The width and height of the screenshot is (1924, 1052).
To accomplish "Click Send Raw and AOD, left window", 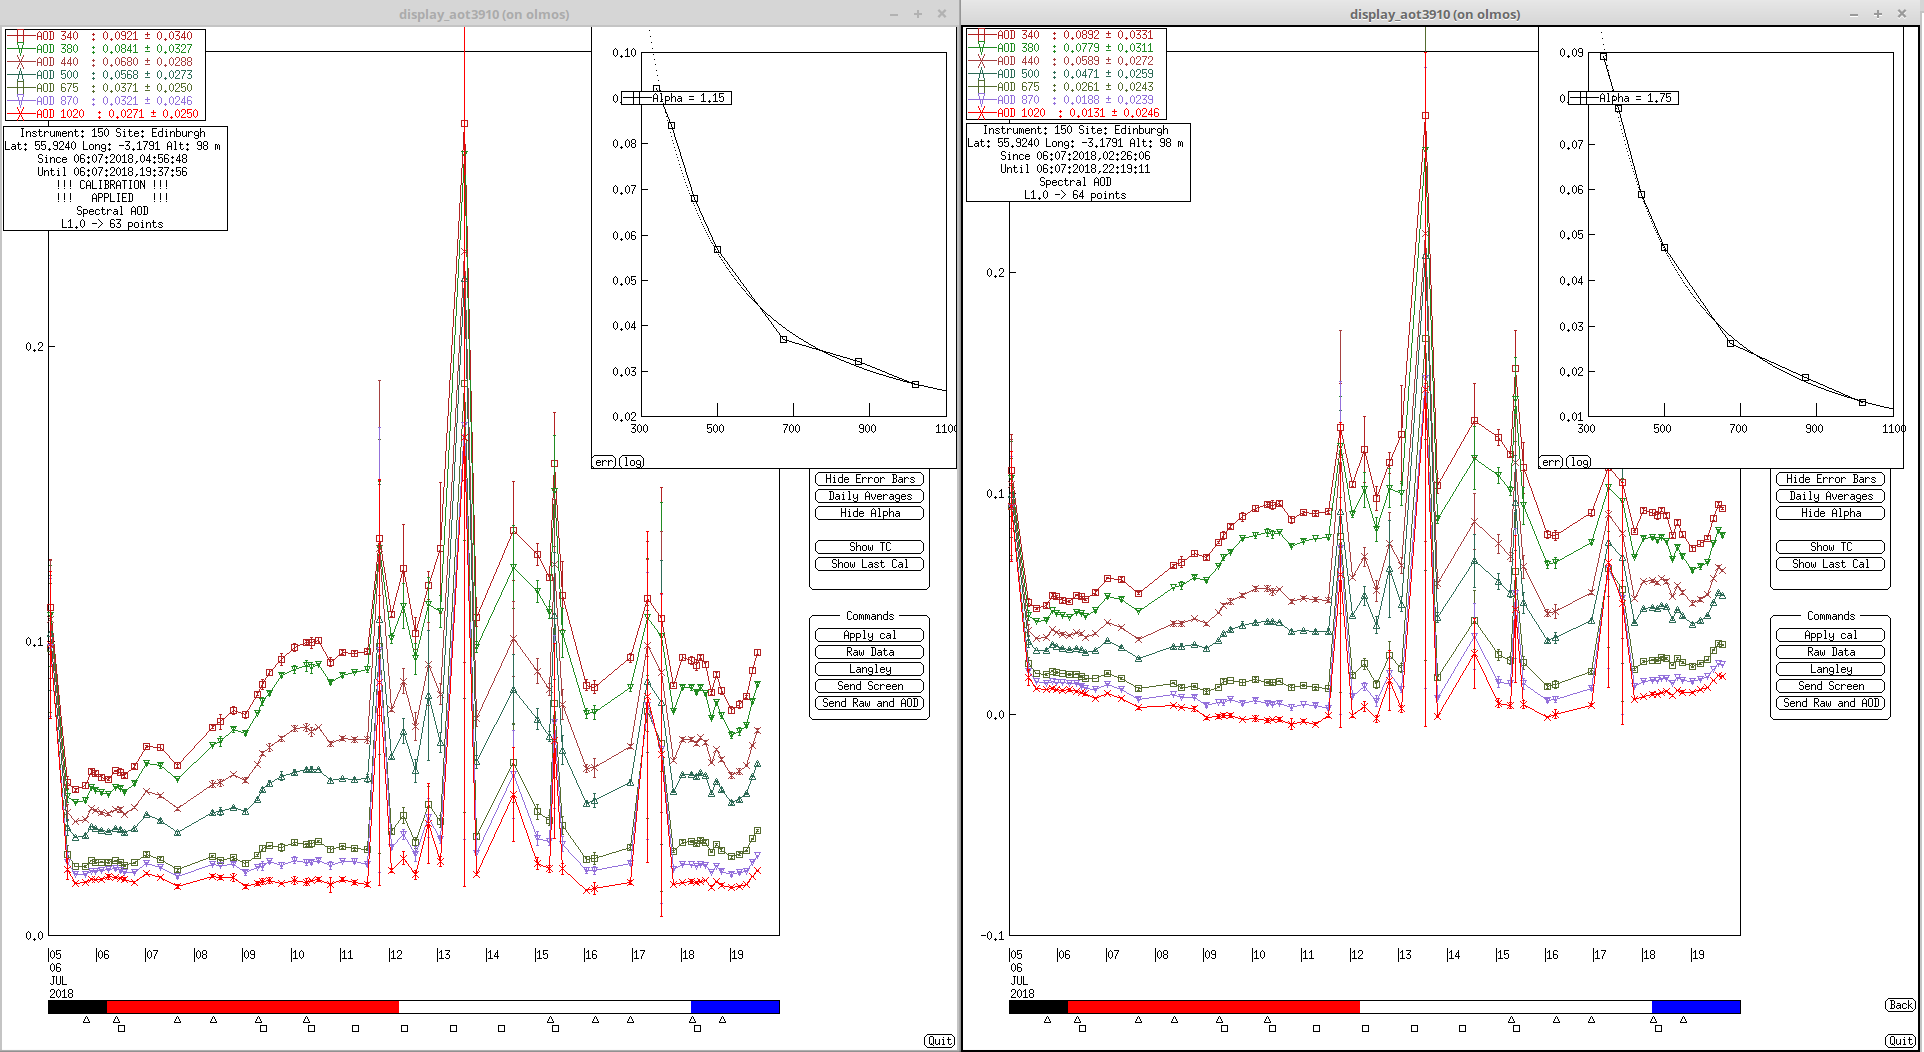I will [x=870, y=703].
